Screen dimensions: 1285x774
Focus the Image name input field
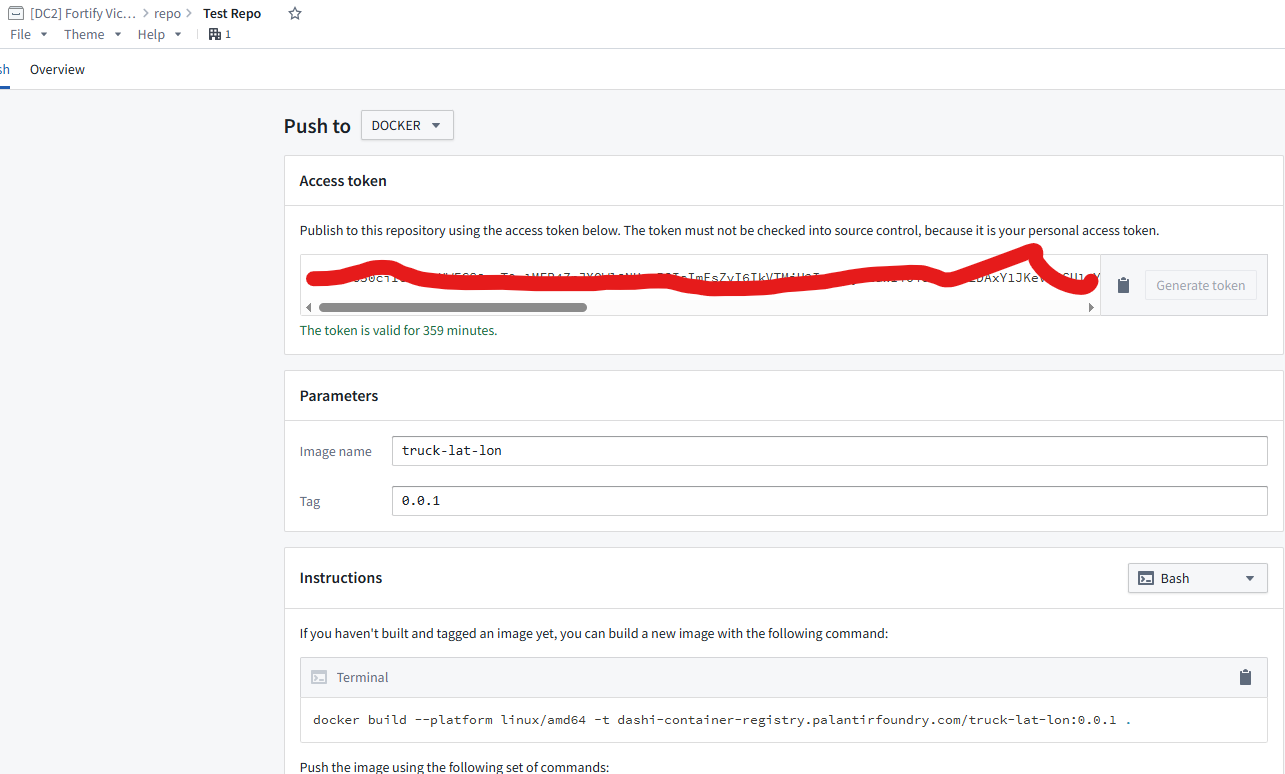point(829,451)
